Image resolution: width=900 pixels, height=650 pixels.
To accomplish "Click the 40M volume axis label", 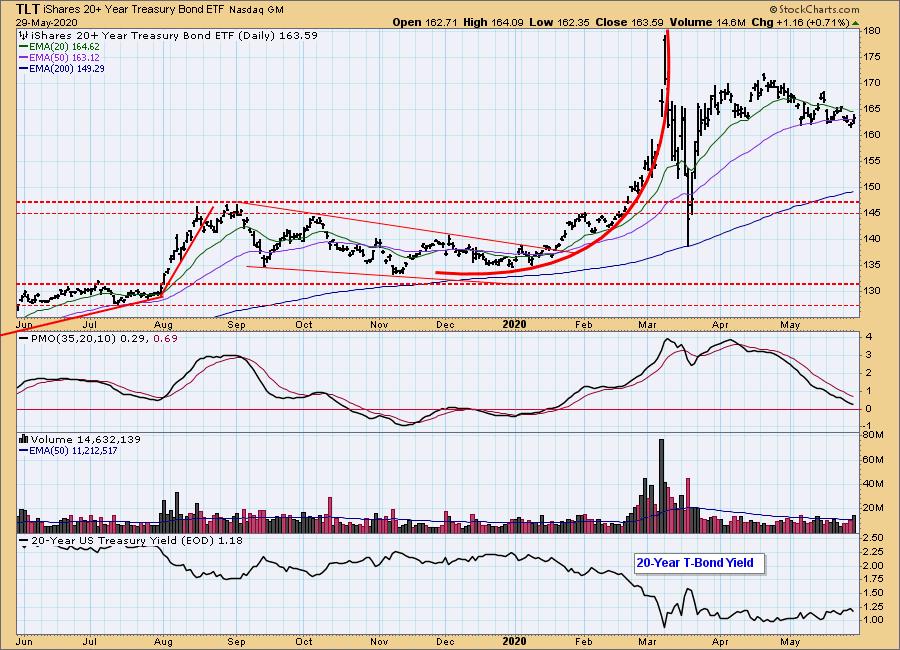I will click(873, 483).
